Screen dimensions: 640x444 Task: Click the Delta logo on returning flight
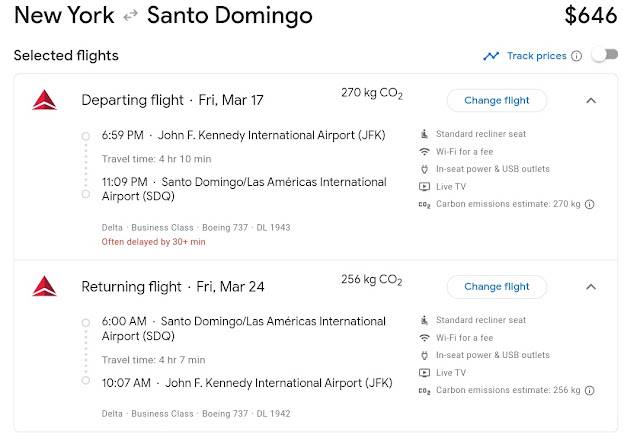[x=44, y=287]
